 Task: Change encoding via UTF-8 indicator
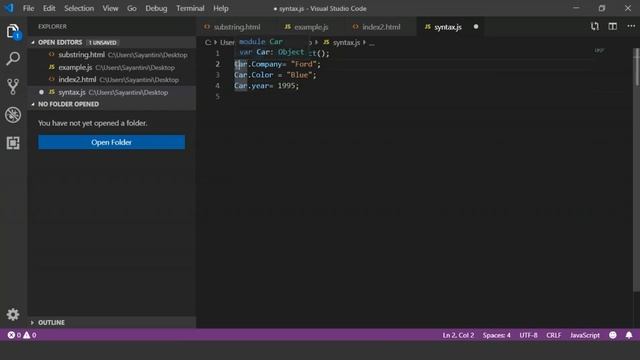point(528,335)
